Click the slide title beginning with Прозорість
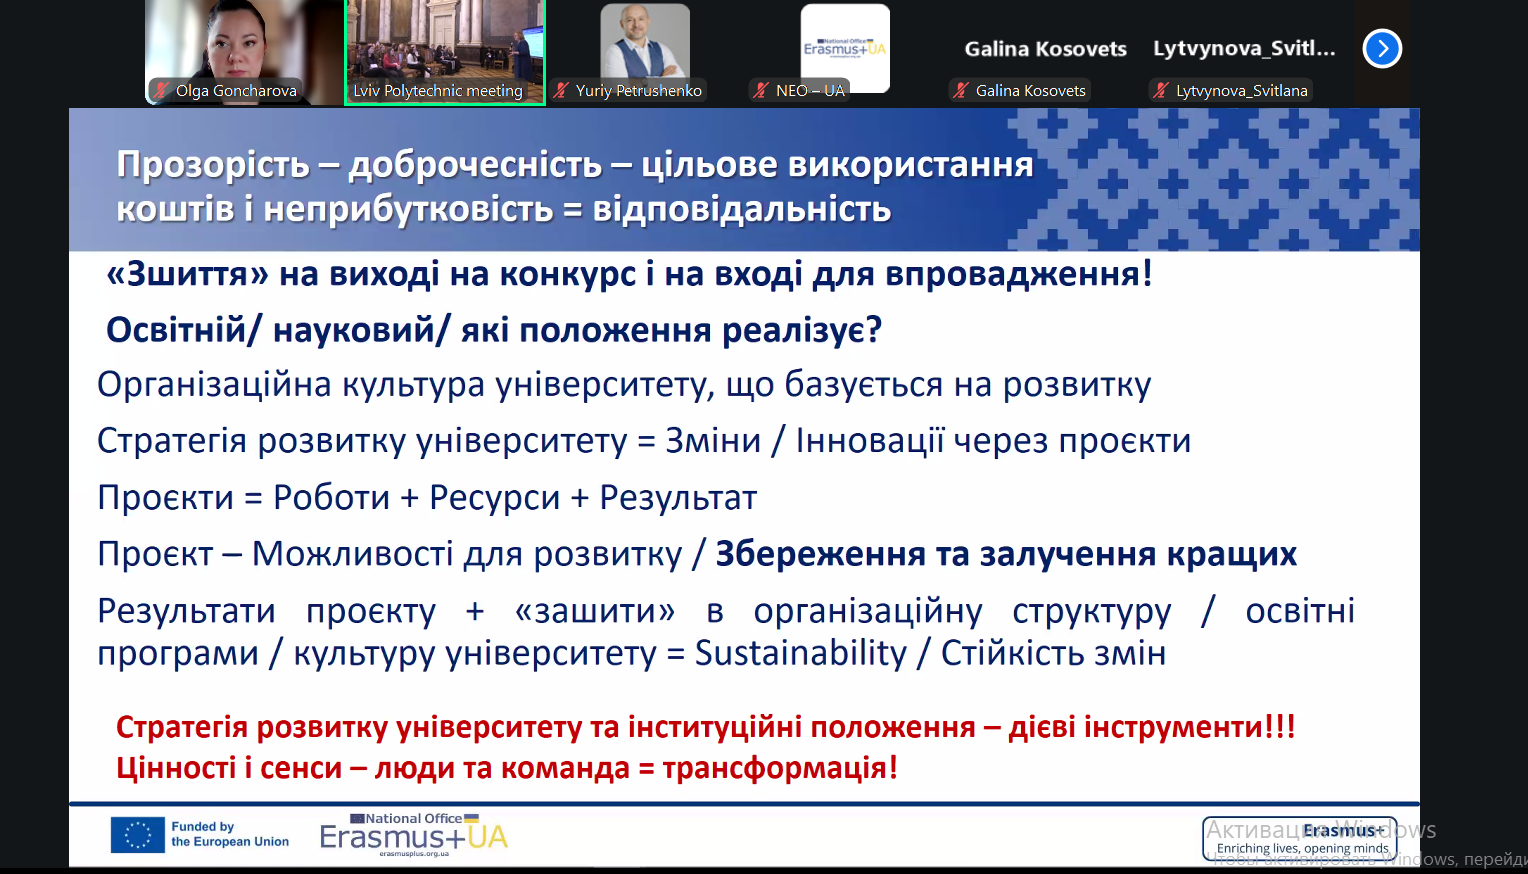1528x874 pixels. click(574, 186)
